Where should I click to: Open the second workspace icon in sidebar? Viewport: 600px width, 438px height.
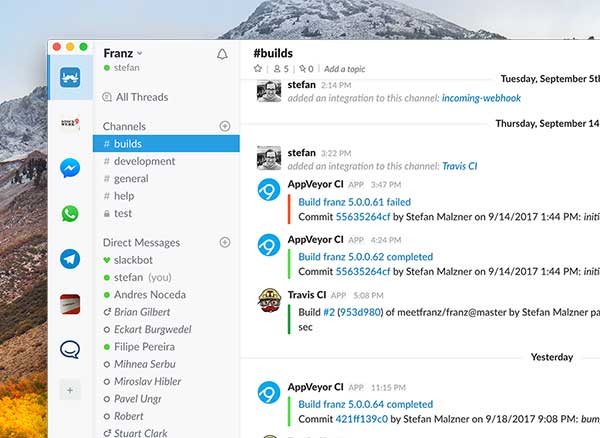coord(70,123)
